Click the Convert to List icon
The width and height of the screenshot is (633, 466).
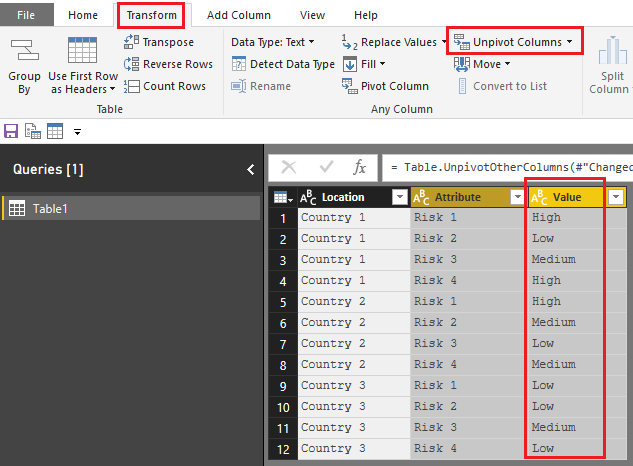tap(462, 86)
